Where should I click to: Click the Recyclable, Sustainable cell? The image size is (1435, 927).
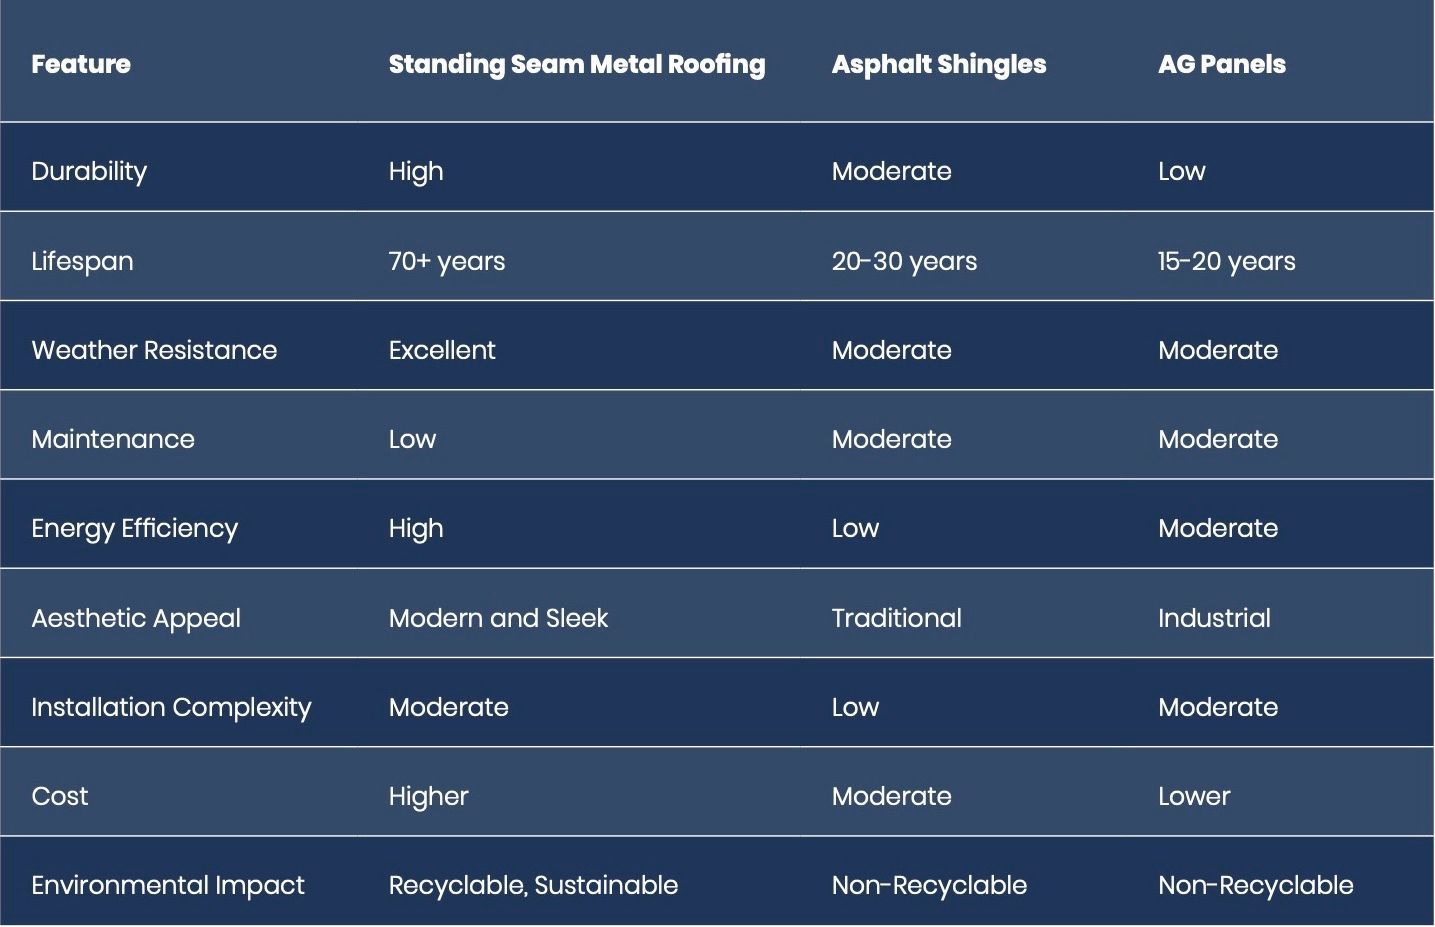click(533, 886)
